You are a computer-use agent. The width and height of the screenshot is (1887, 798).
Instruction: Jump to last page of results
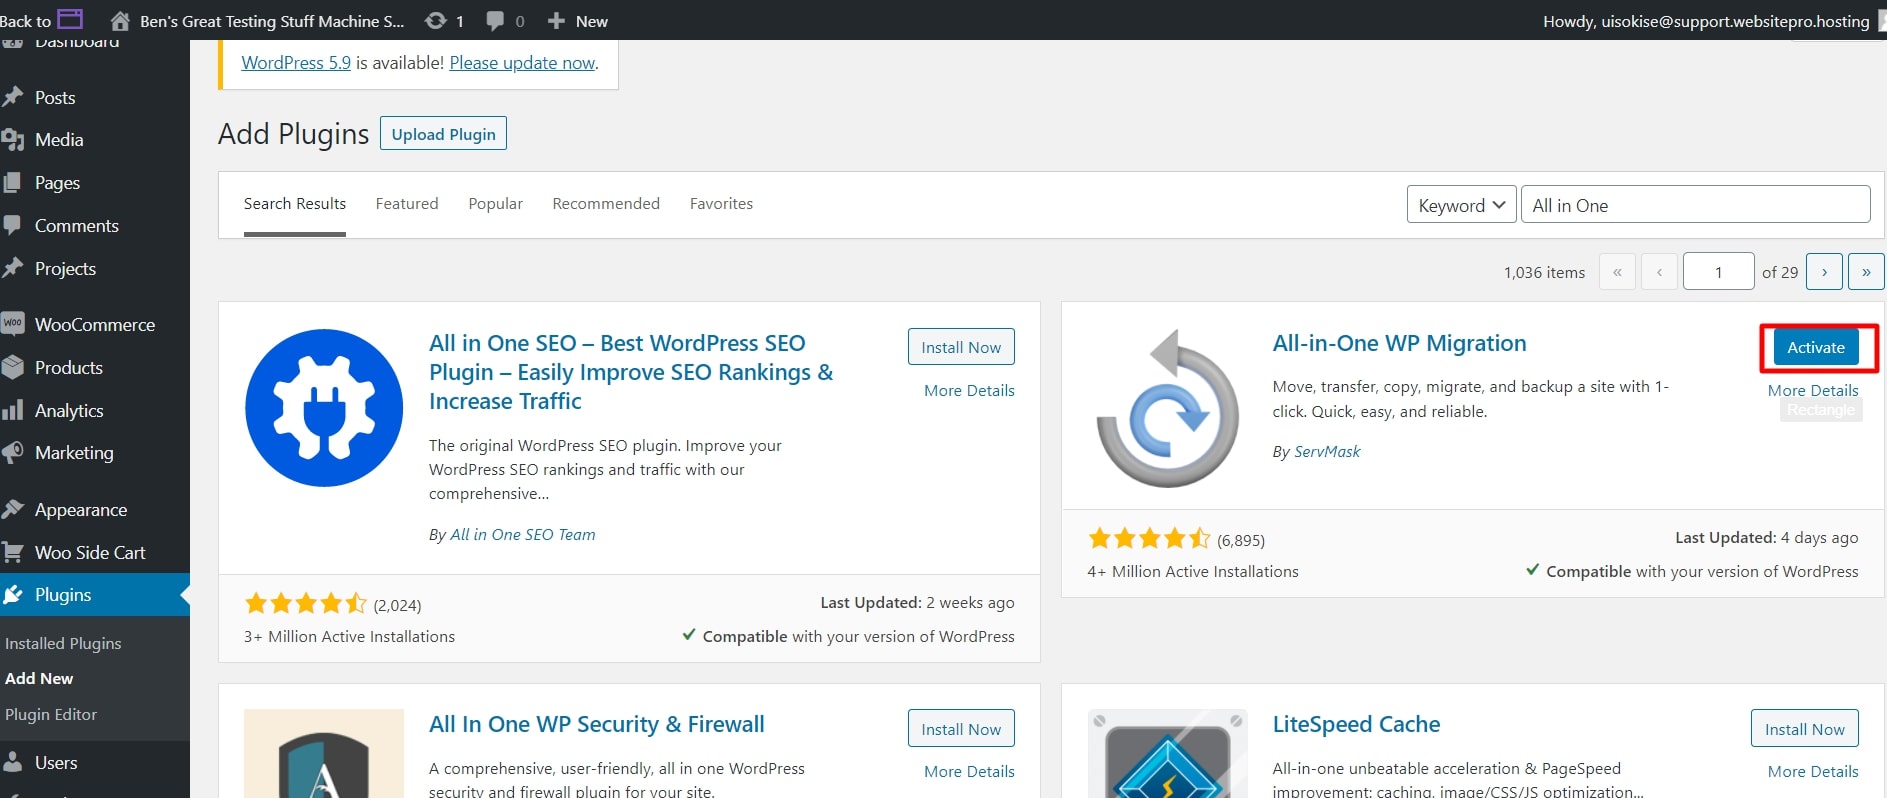coord(1866,272)
